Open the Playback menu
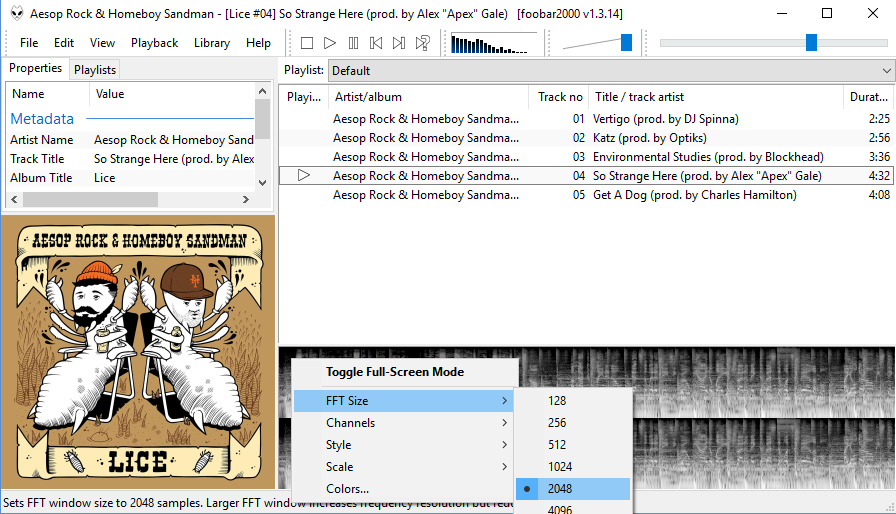Screen dimensions: 896x514 tap(154, 43)
